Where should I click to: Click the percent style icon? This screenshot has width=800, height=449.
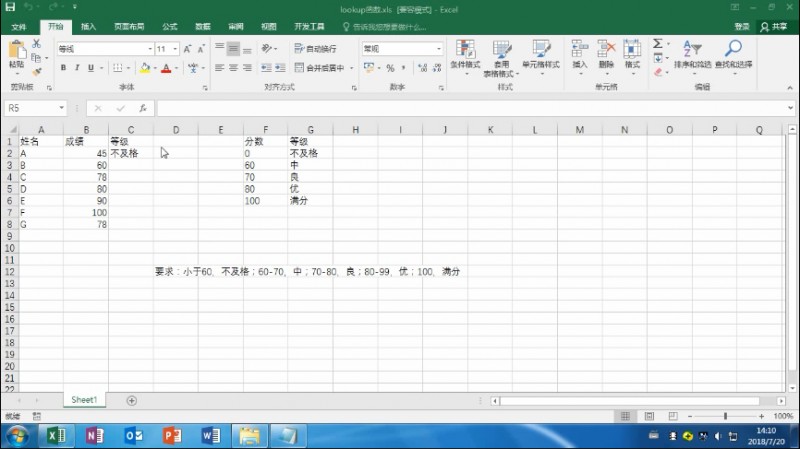[390, 68]
